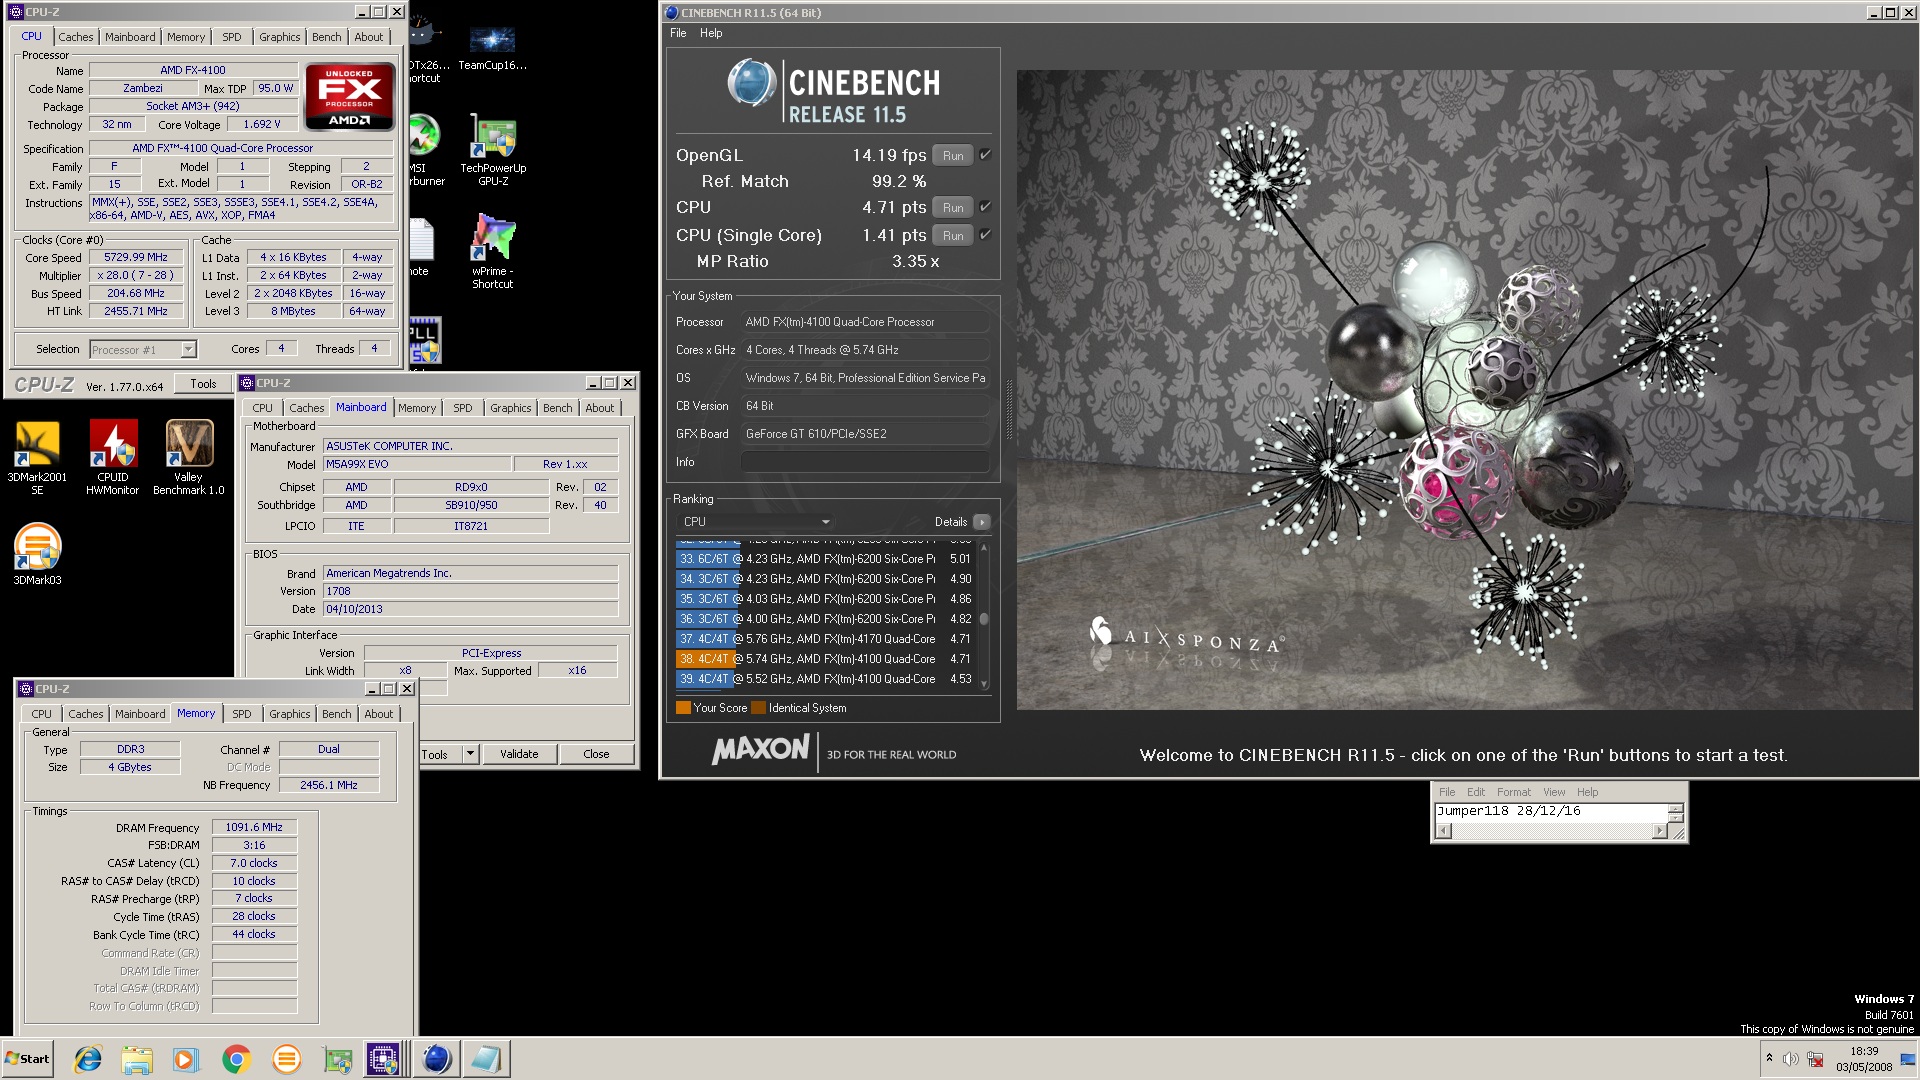The image size is (1920, 1080).
Task: Open Windows Explorer folder icon in taskbar
Action: tap(137, 1059)
